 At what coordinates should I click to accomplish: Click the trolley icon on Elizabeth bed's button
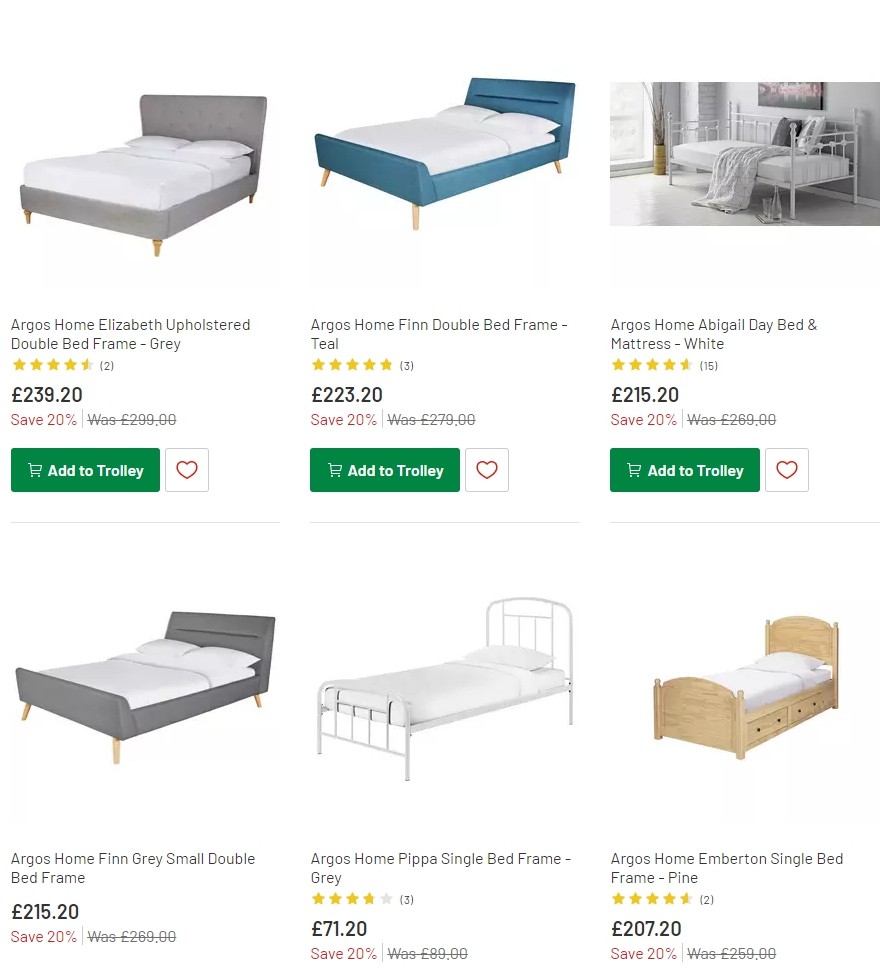point(35,470)
